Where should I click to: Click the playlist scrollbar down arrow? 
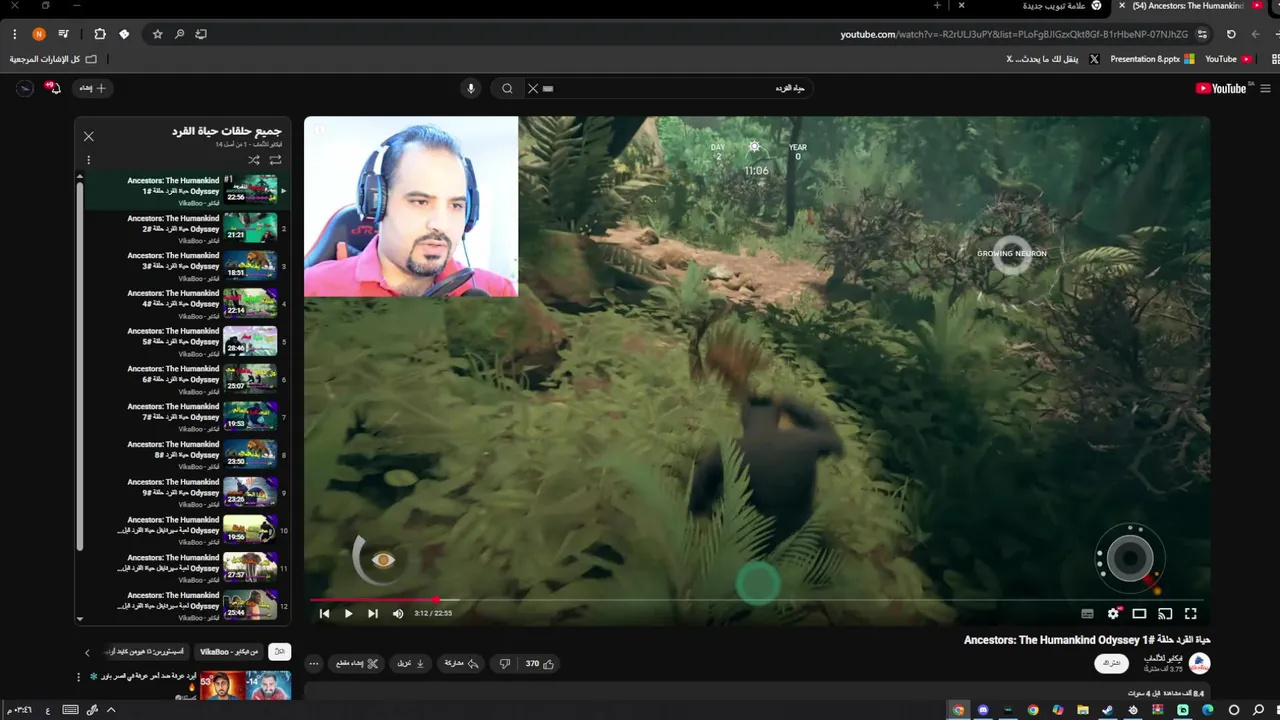point(80,619)
